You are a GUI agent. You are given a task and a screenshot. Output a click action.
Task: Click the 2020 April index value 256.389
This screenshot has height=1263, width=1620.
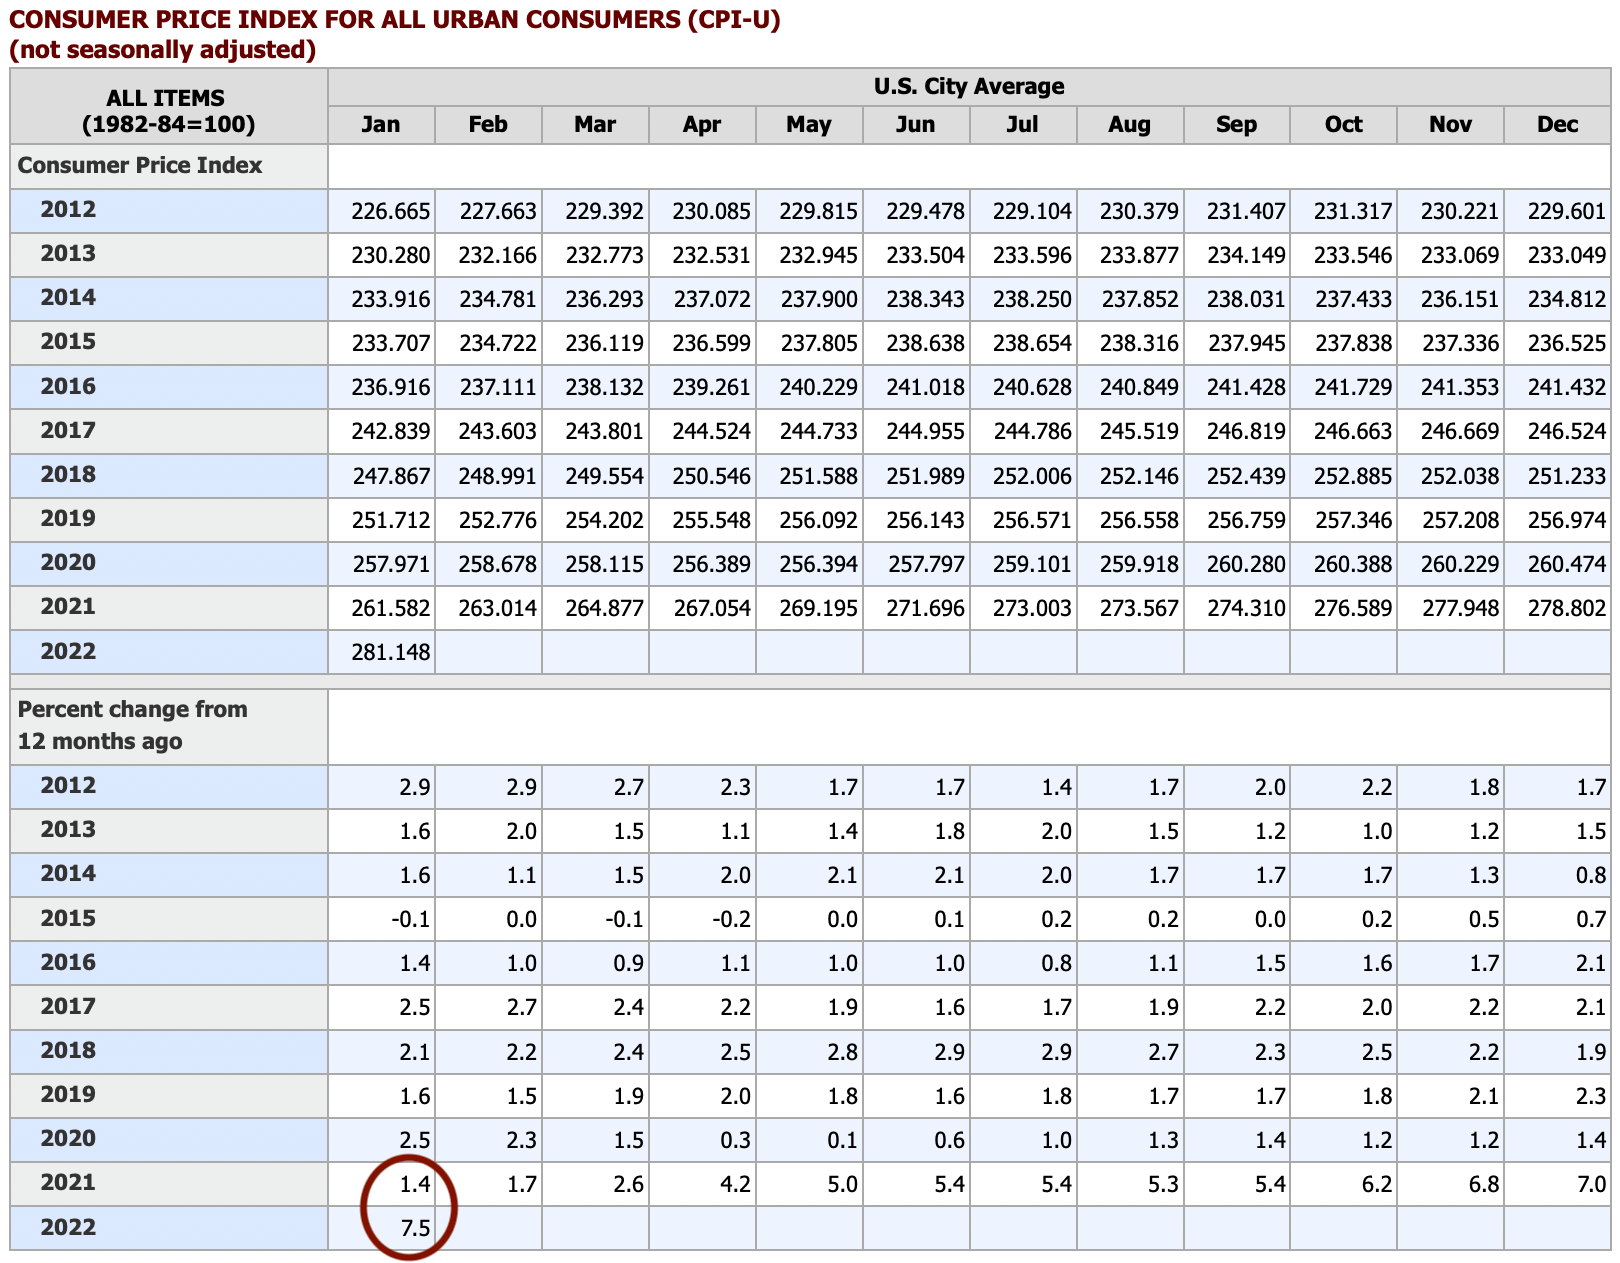[x=711, y=564]
